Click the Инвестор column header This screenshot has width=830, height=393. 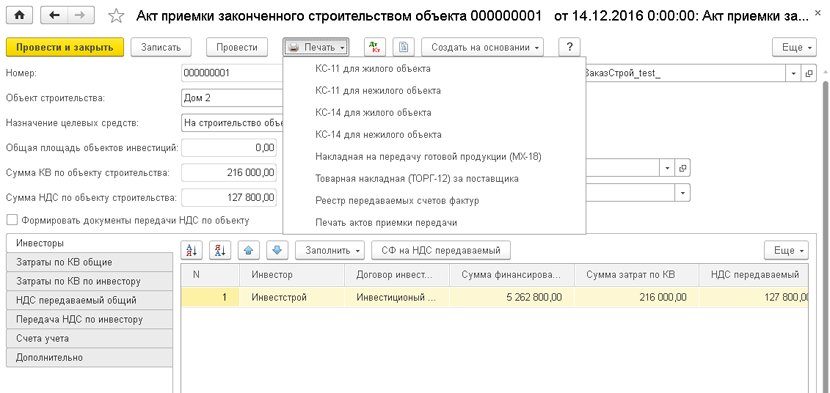(291, 275)
